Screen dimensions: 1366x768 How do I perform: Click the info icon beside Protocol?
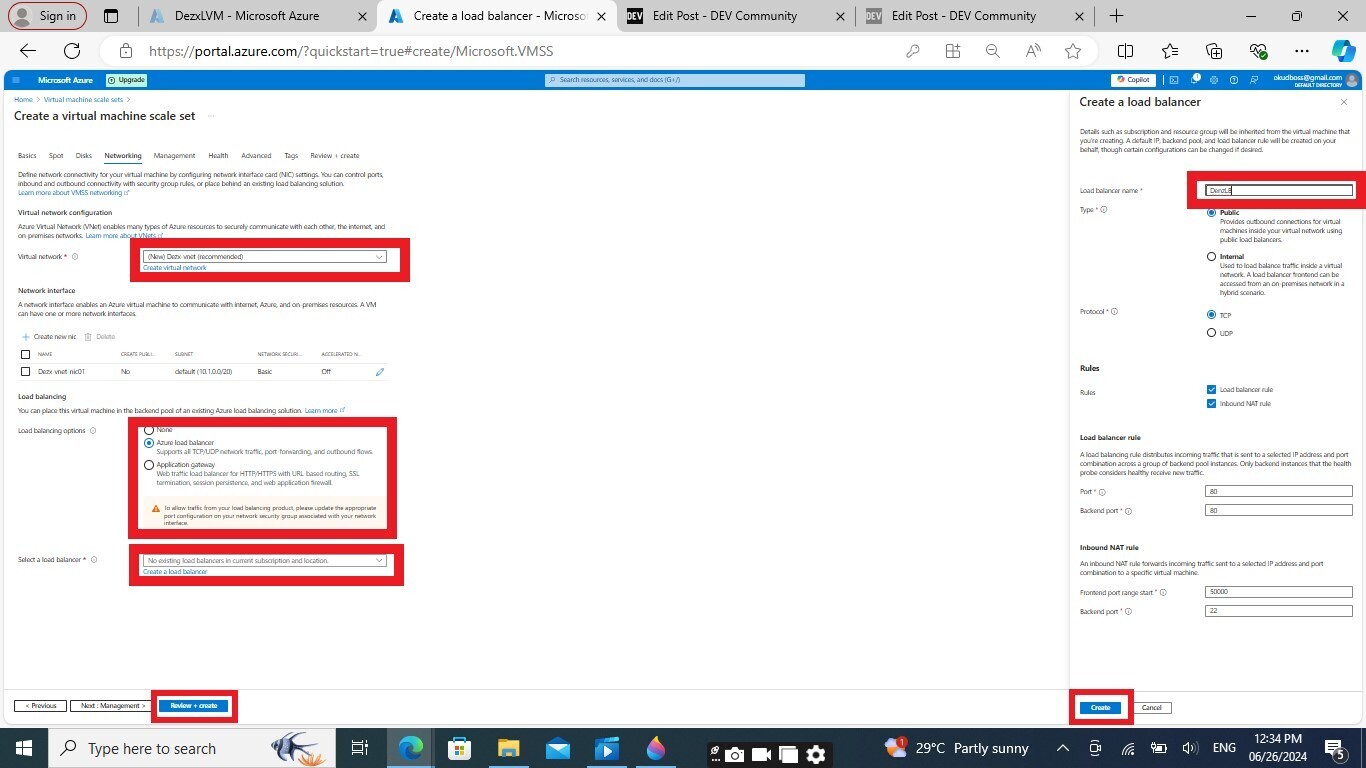coord(1114,312)
